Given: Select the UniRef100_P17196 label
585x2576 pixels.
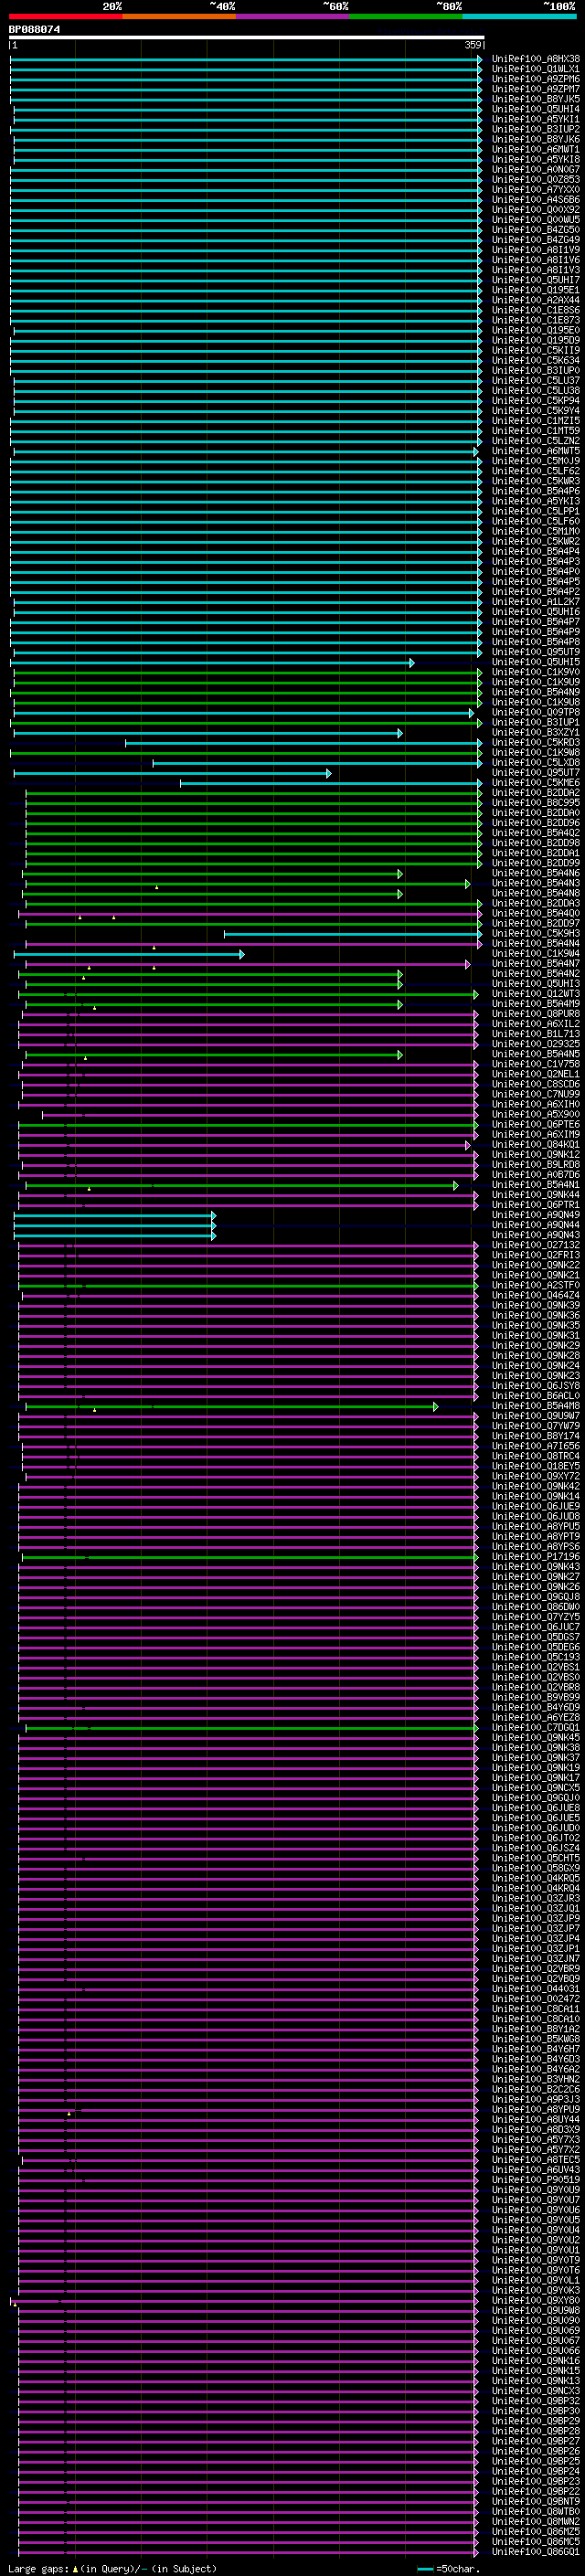Looking at the screenshot, I should point(535,1557).
